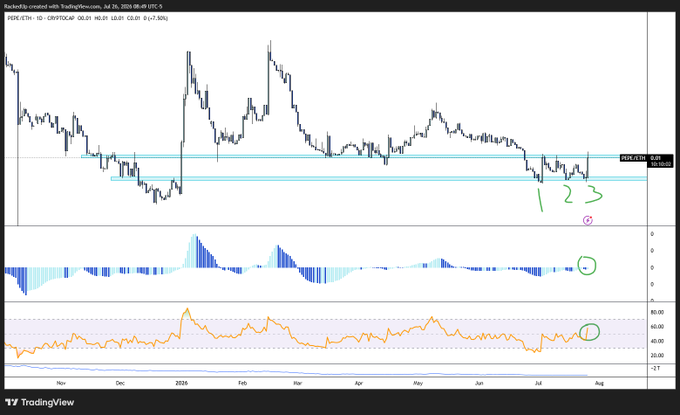680x415 pixels.
Task: Click the 80.00 RSI scale value
Action: (x=657, y=312)
